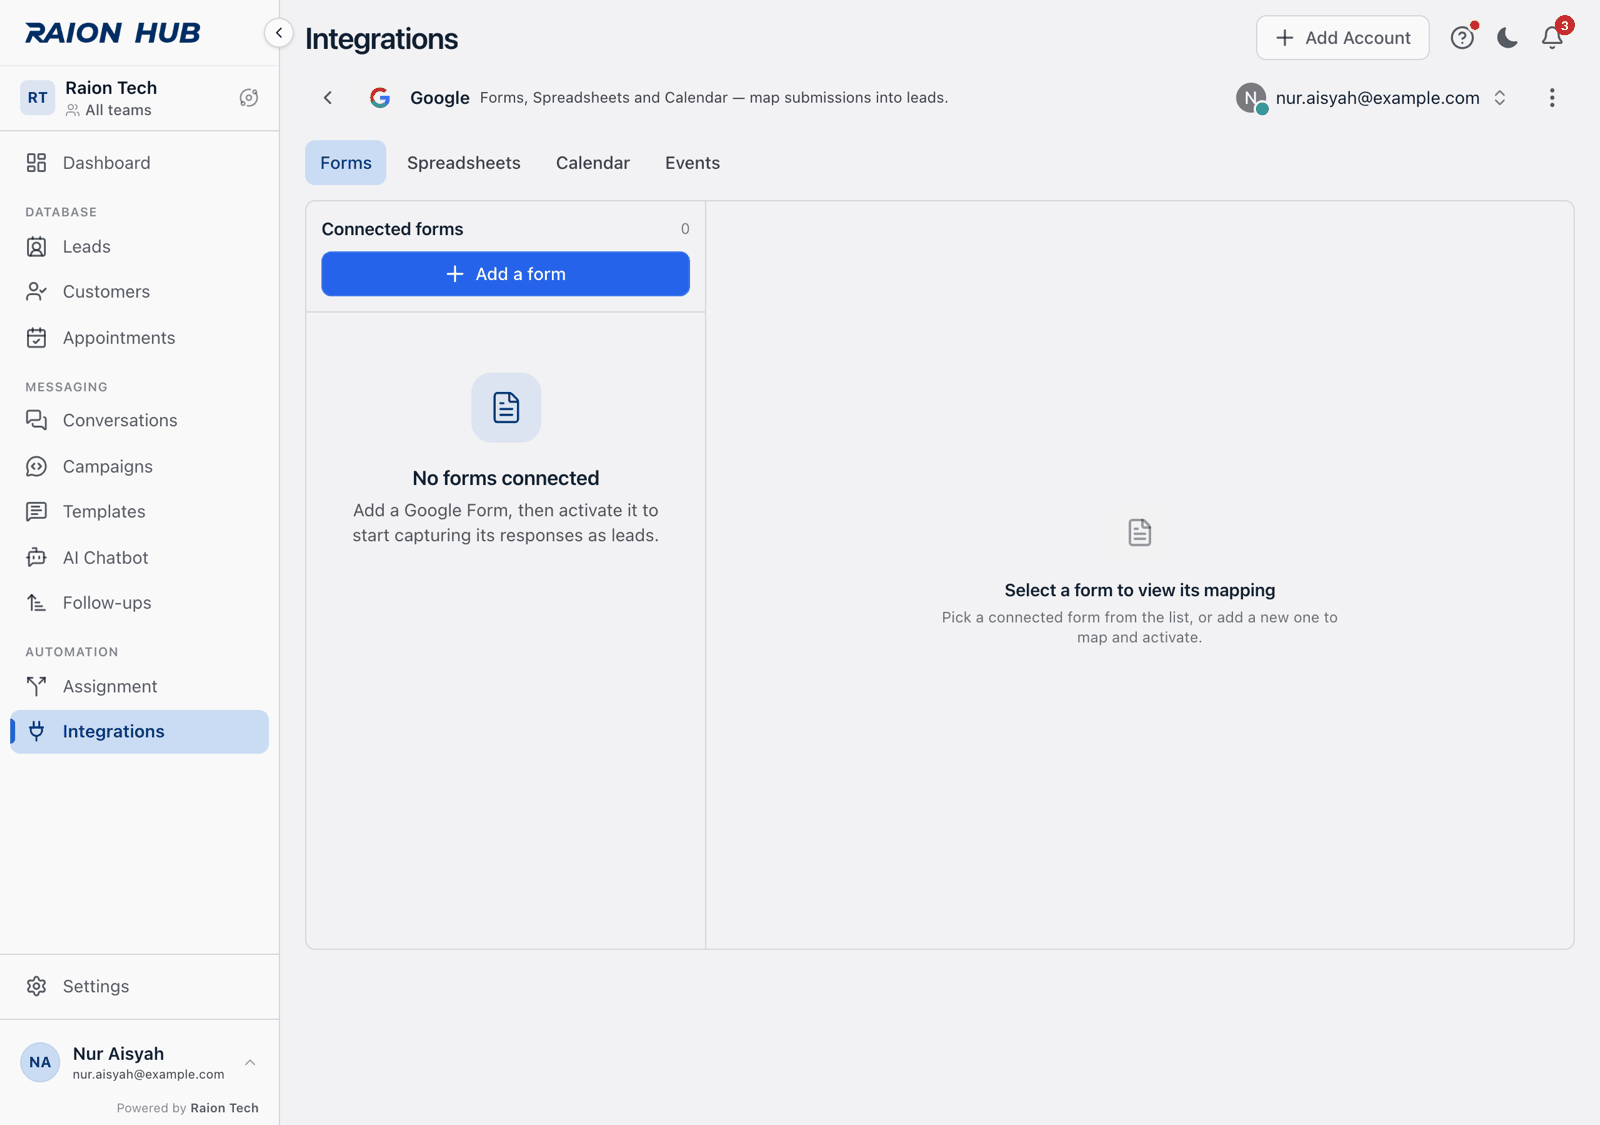Click the help question mark icon

click(x=1462, y=38)
